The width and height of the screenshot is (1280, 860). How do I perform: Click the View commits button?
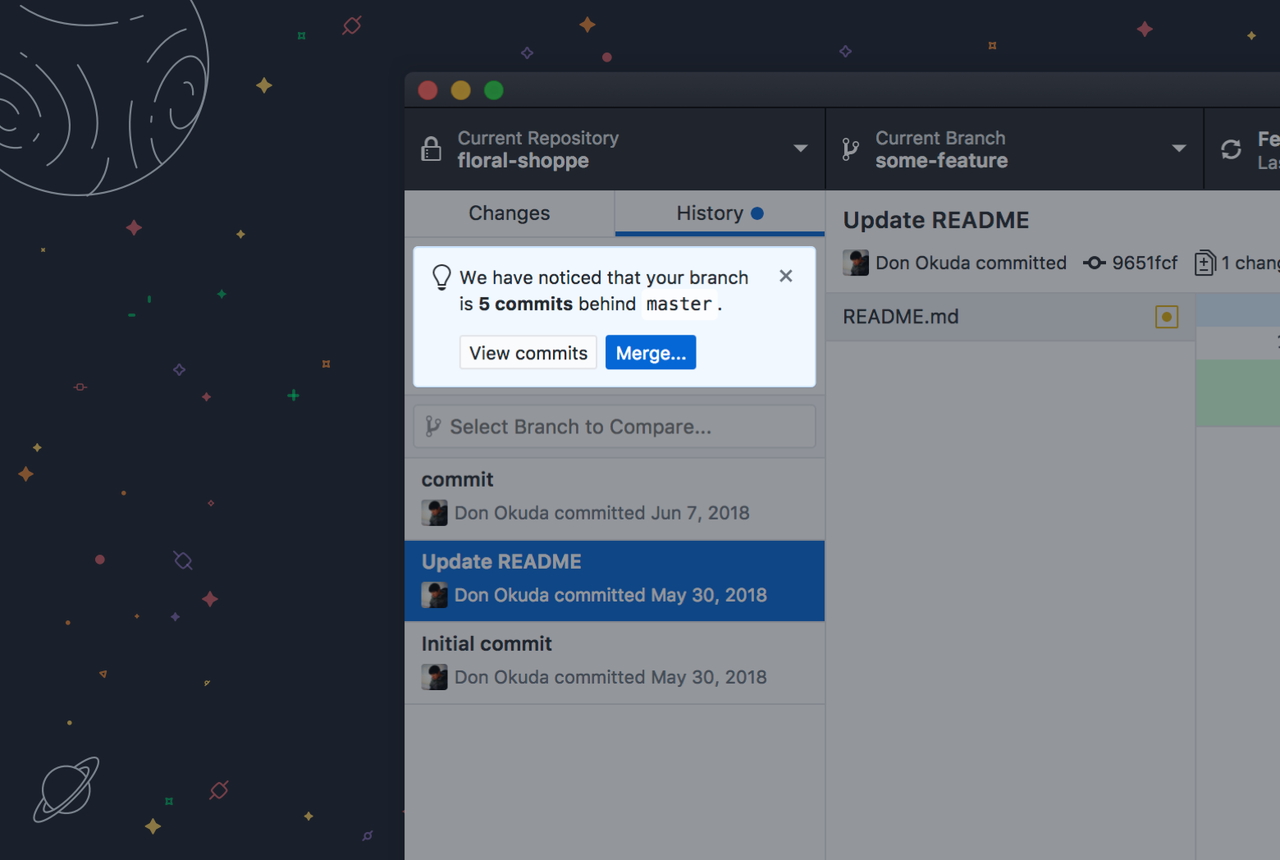pos(528,353)
